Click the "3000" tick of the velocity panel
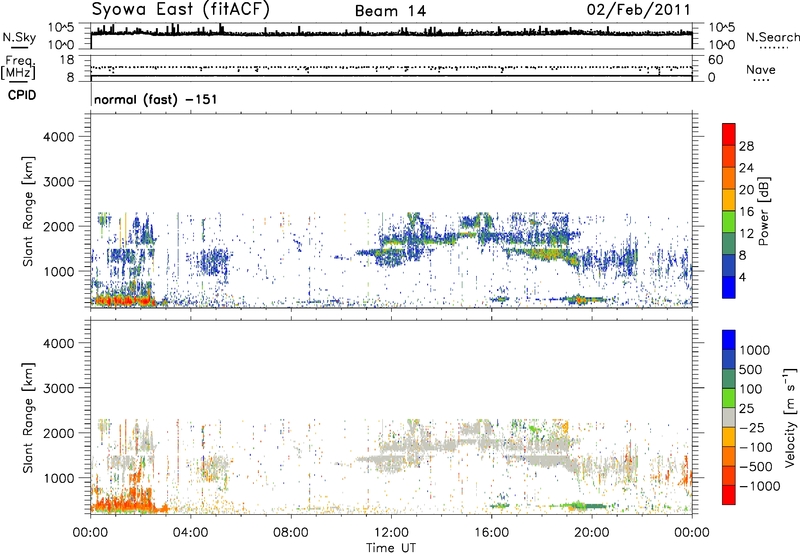 [x=58, y=388]
